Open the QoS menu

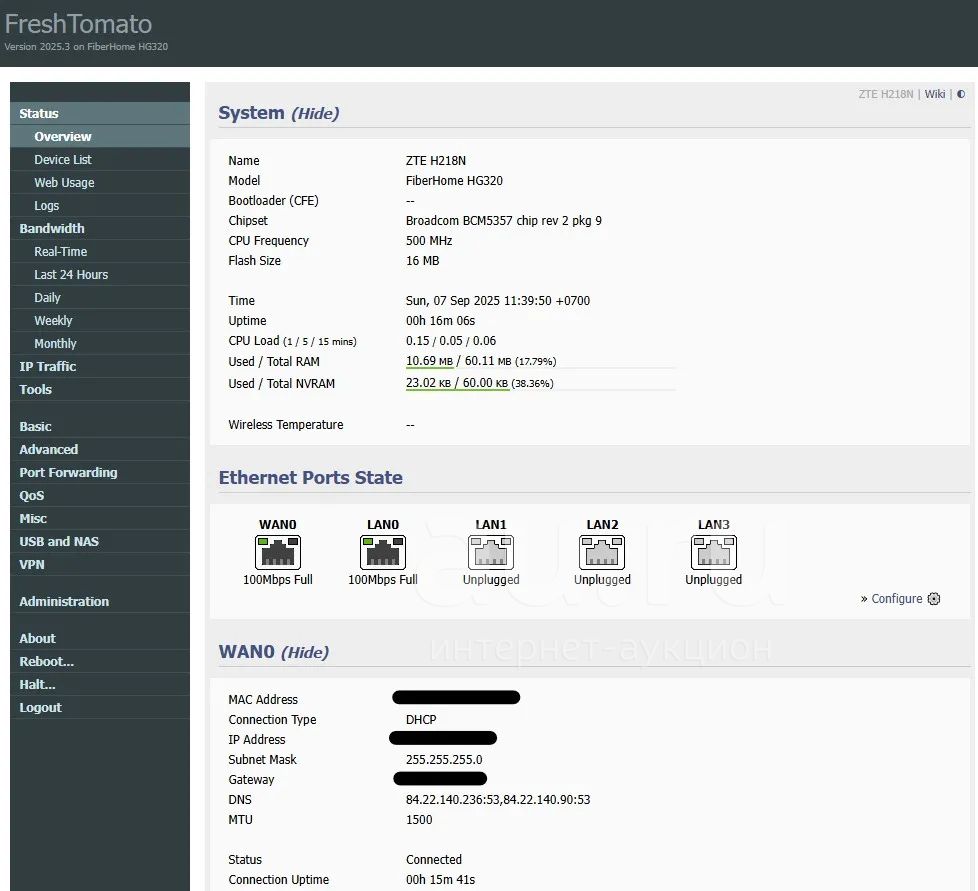pyautogui.click(x=100, y=496)
